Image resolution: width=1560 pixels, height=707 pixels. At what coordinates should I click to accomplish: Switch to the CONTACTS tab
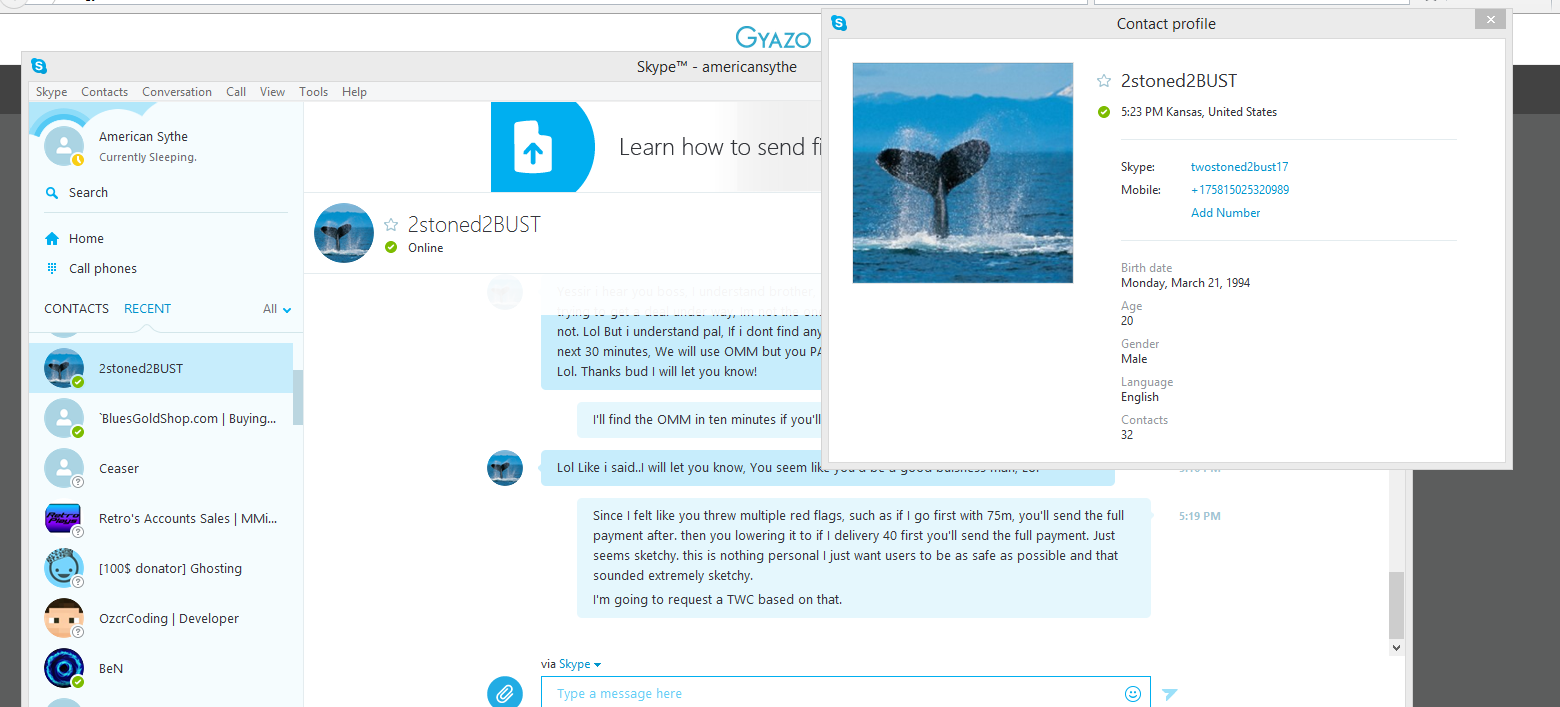(77, 309)
